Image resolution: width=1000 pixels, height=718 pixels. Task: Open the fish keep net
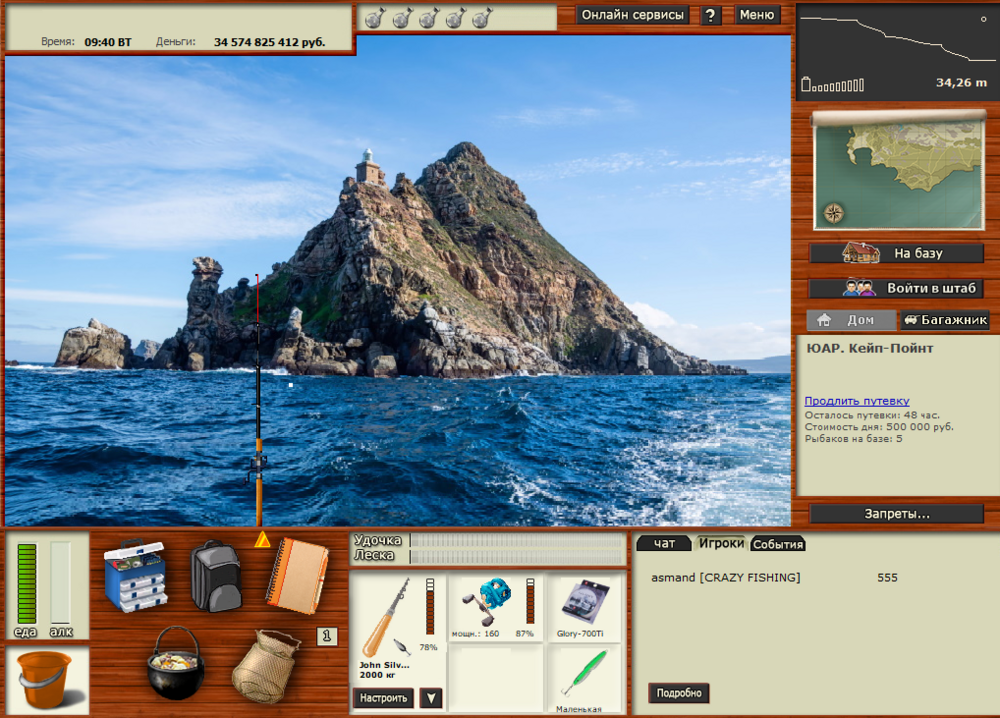click(265, 665)
